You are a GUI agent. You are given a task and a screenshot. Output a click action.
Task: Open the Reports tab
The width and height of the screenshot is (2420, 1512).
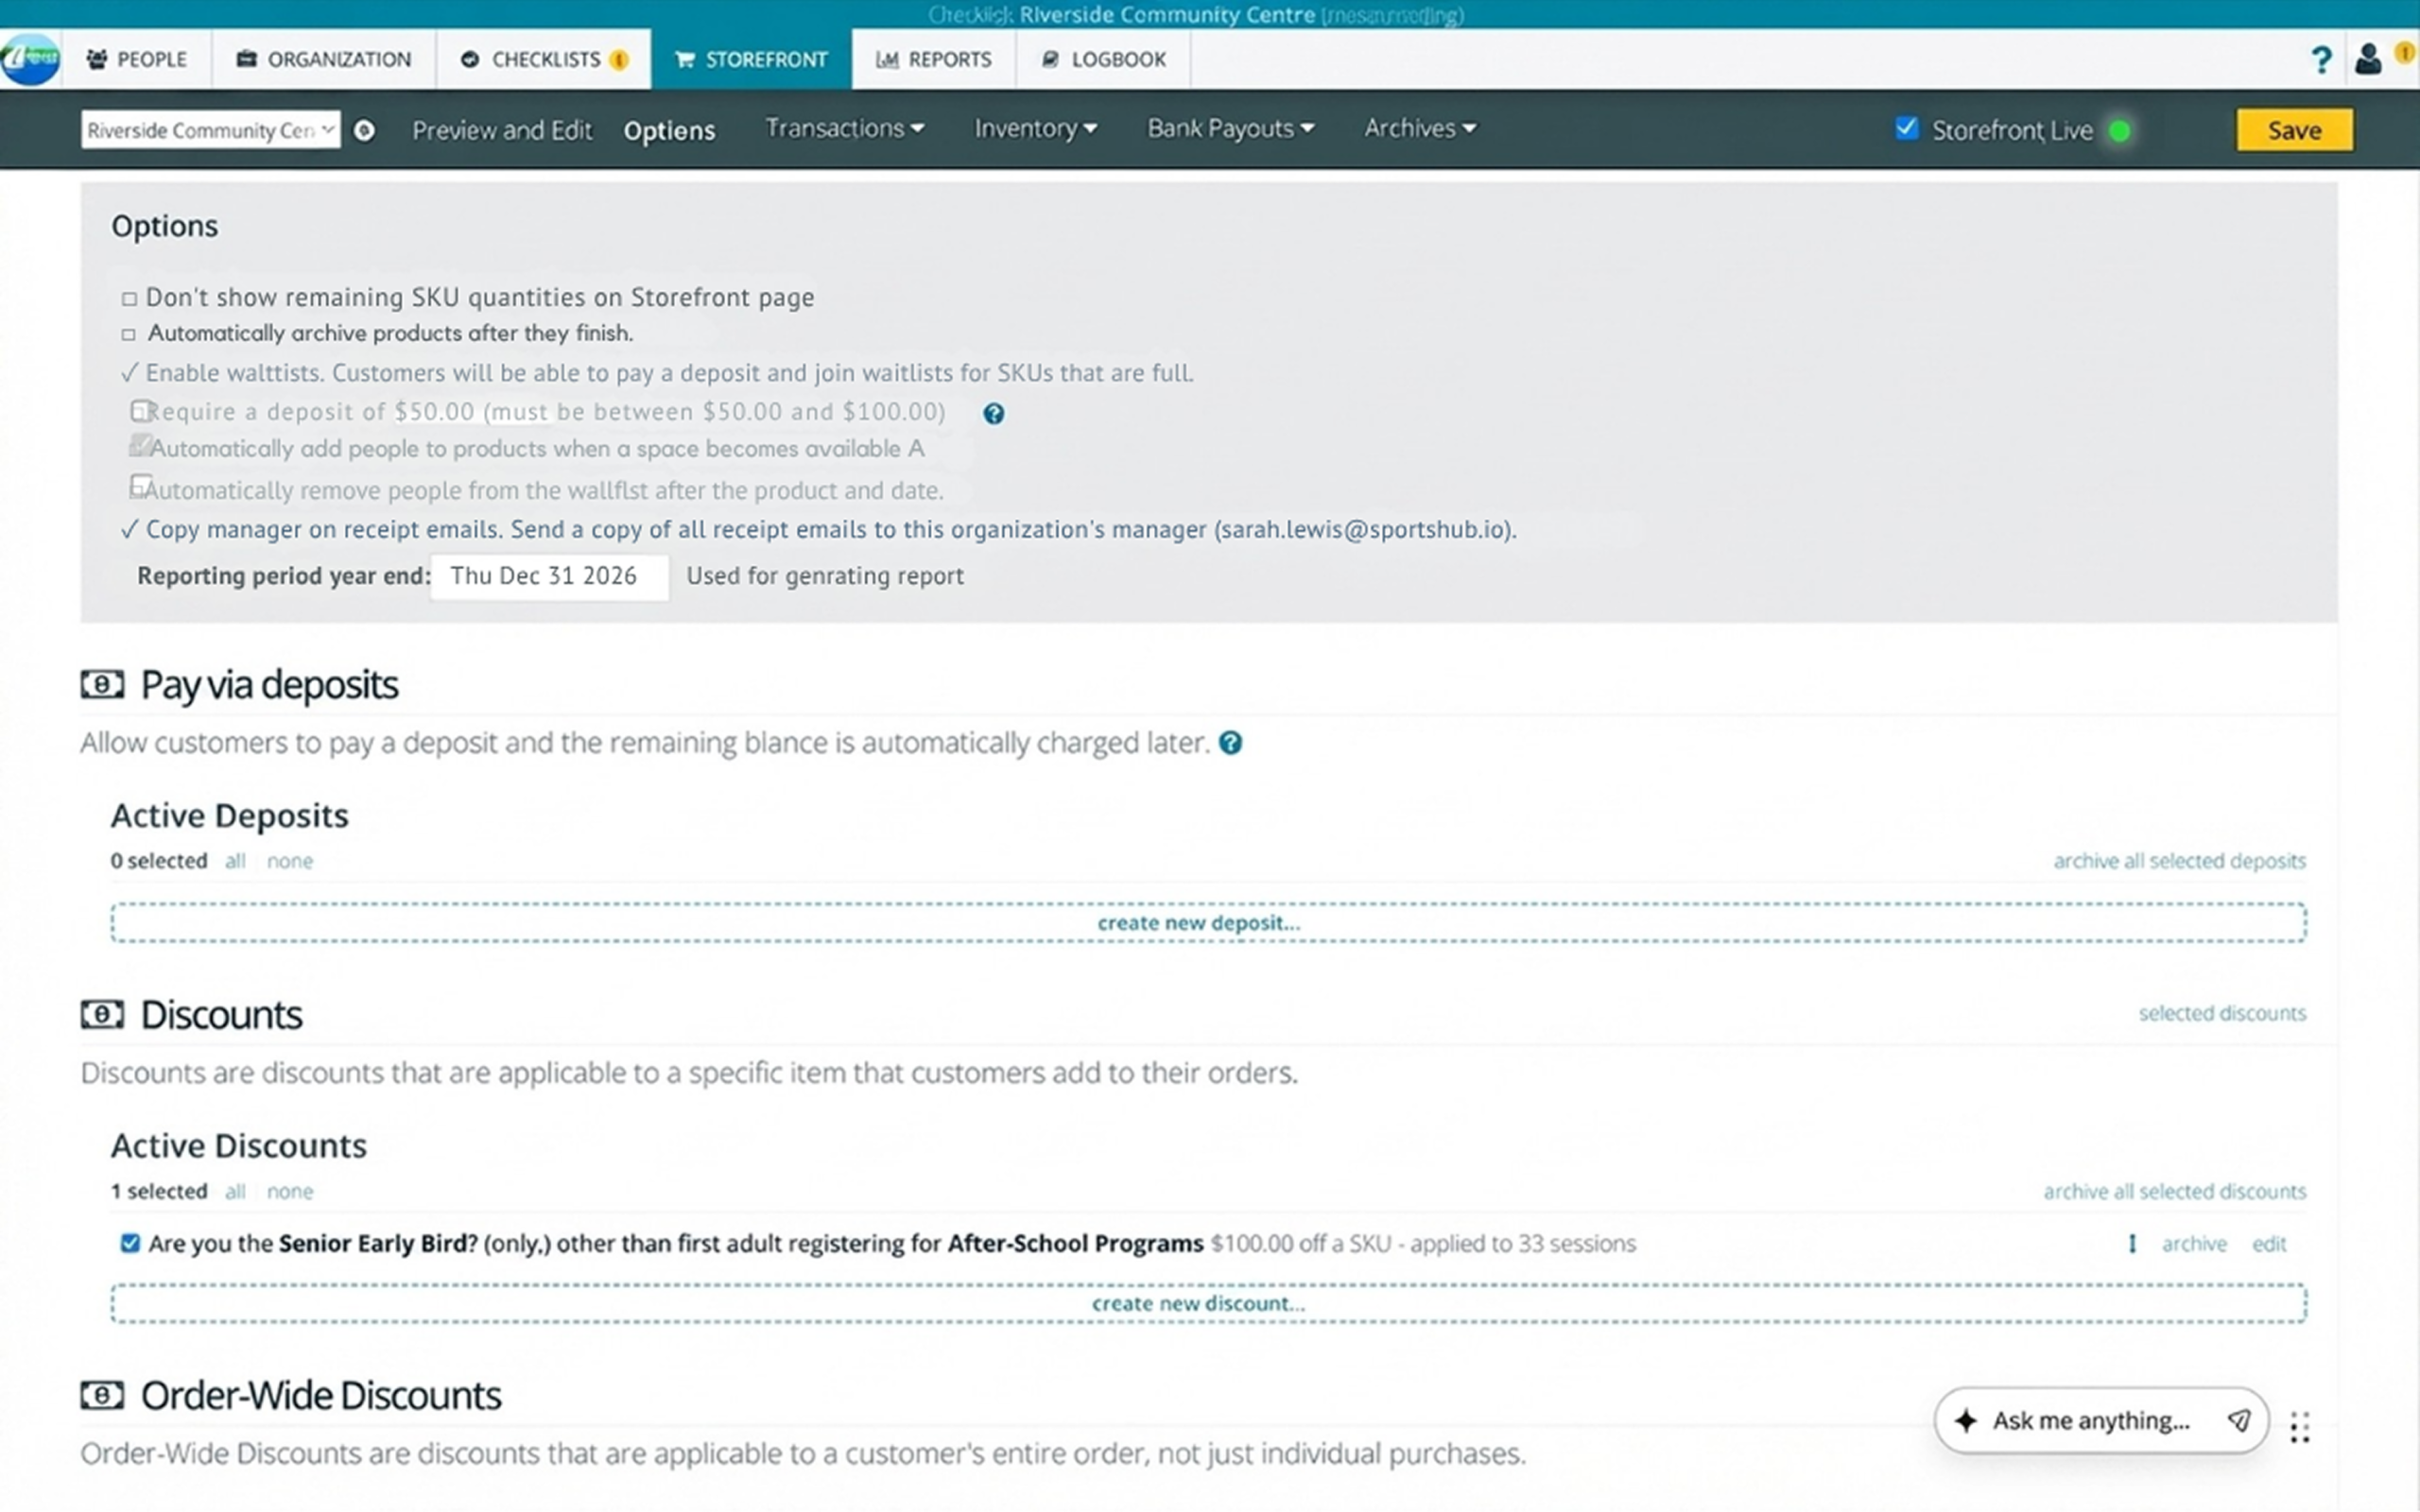[x=934, y=59]
